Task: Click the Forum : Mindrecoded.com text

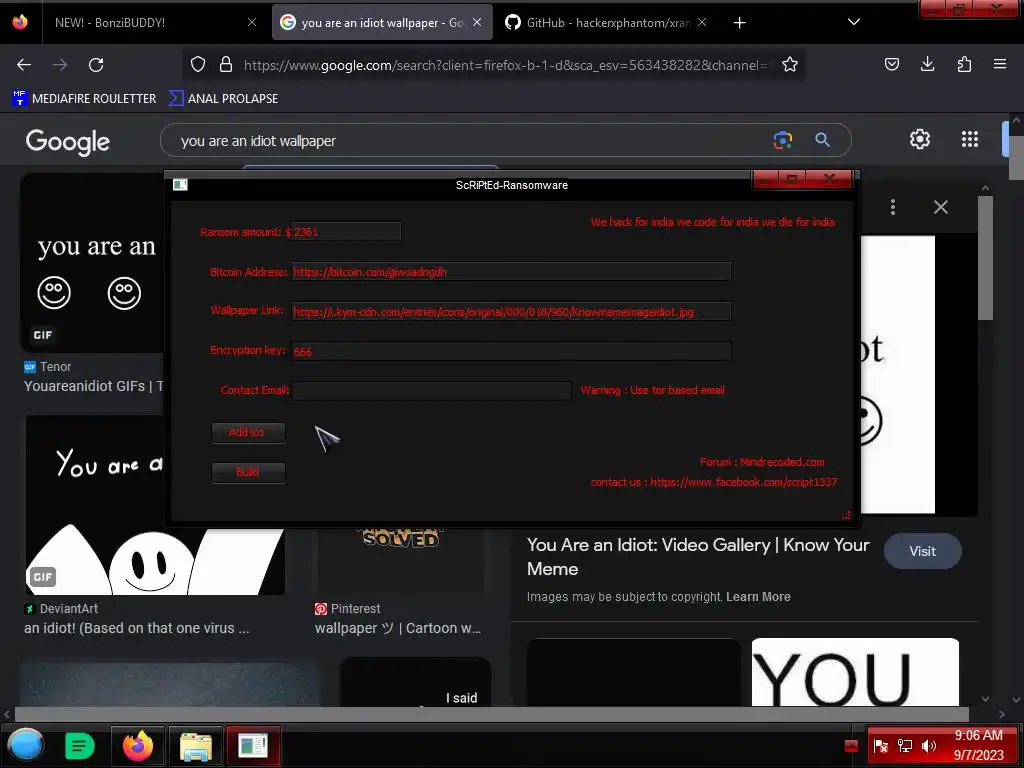Action: tap(761, 462)
